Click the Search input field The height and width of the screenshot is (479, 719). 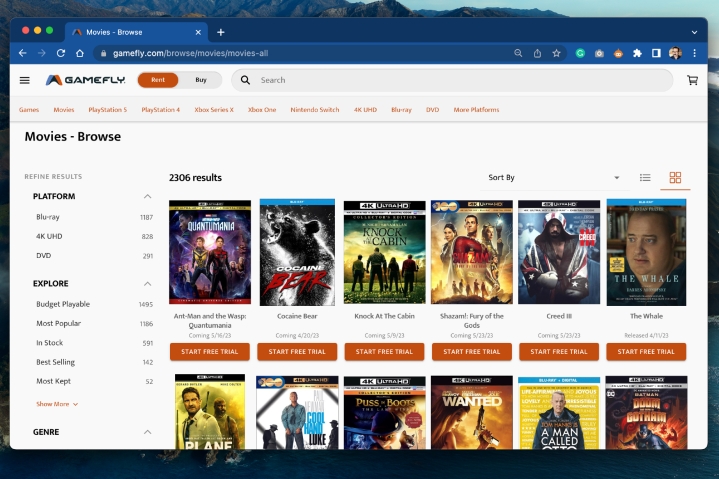coord(452,80)
